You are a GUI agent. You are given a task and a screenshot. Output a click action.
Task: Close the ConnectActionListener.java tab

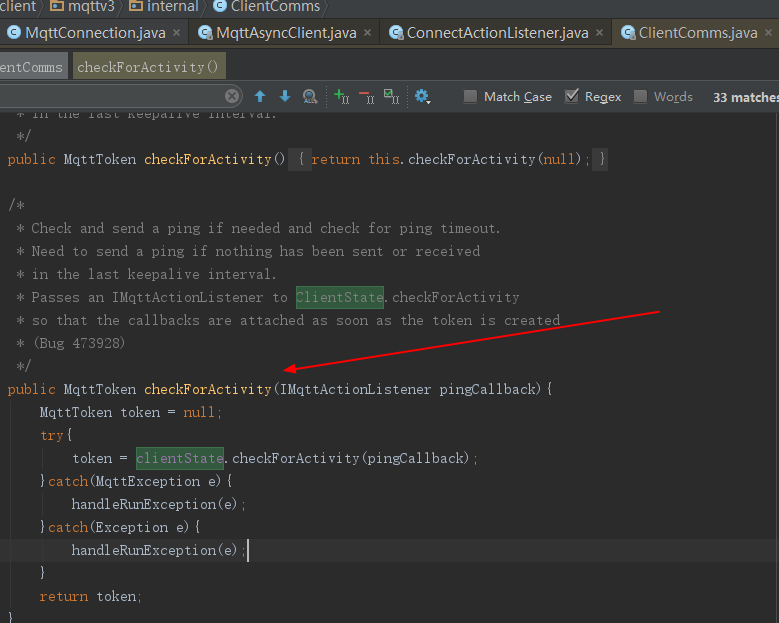point(600,33)
